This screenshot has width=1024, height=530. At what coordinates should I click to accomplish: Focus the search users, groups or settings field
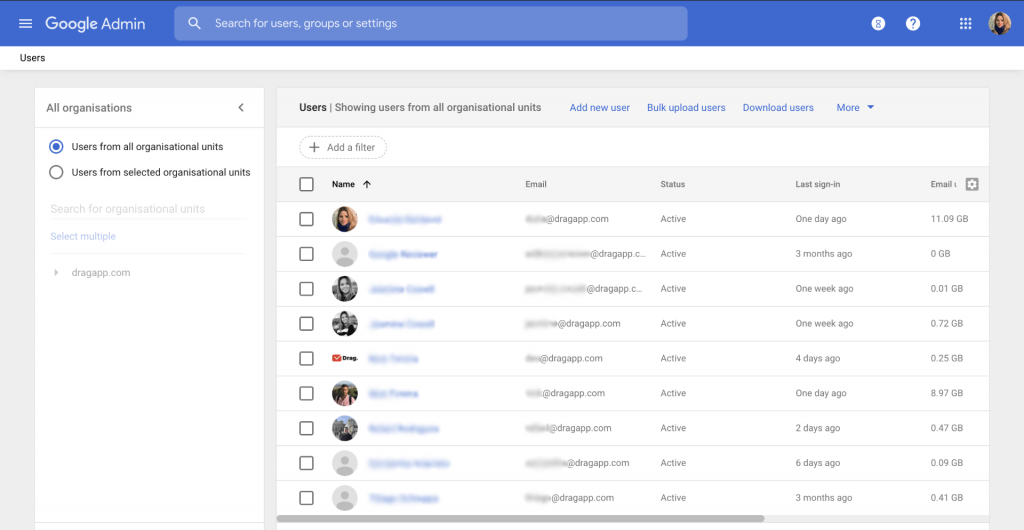coord(430,23)
